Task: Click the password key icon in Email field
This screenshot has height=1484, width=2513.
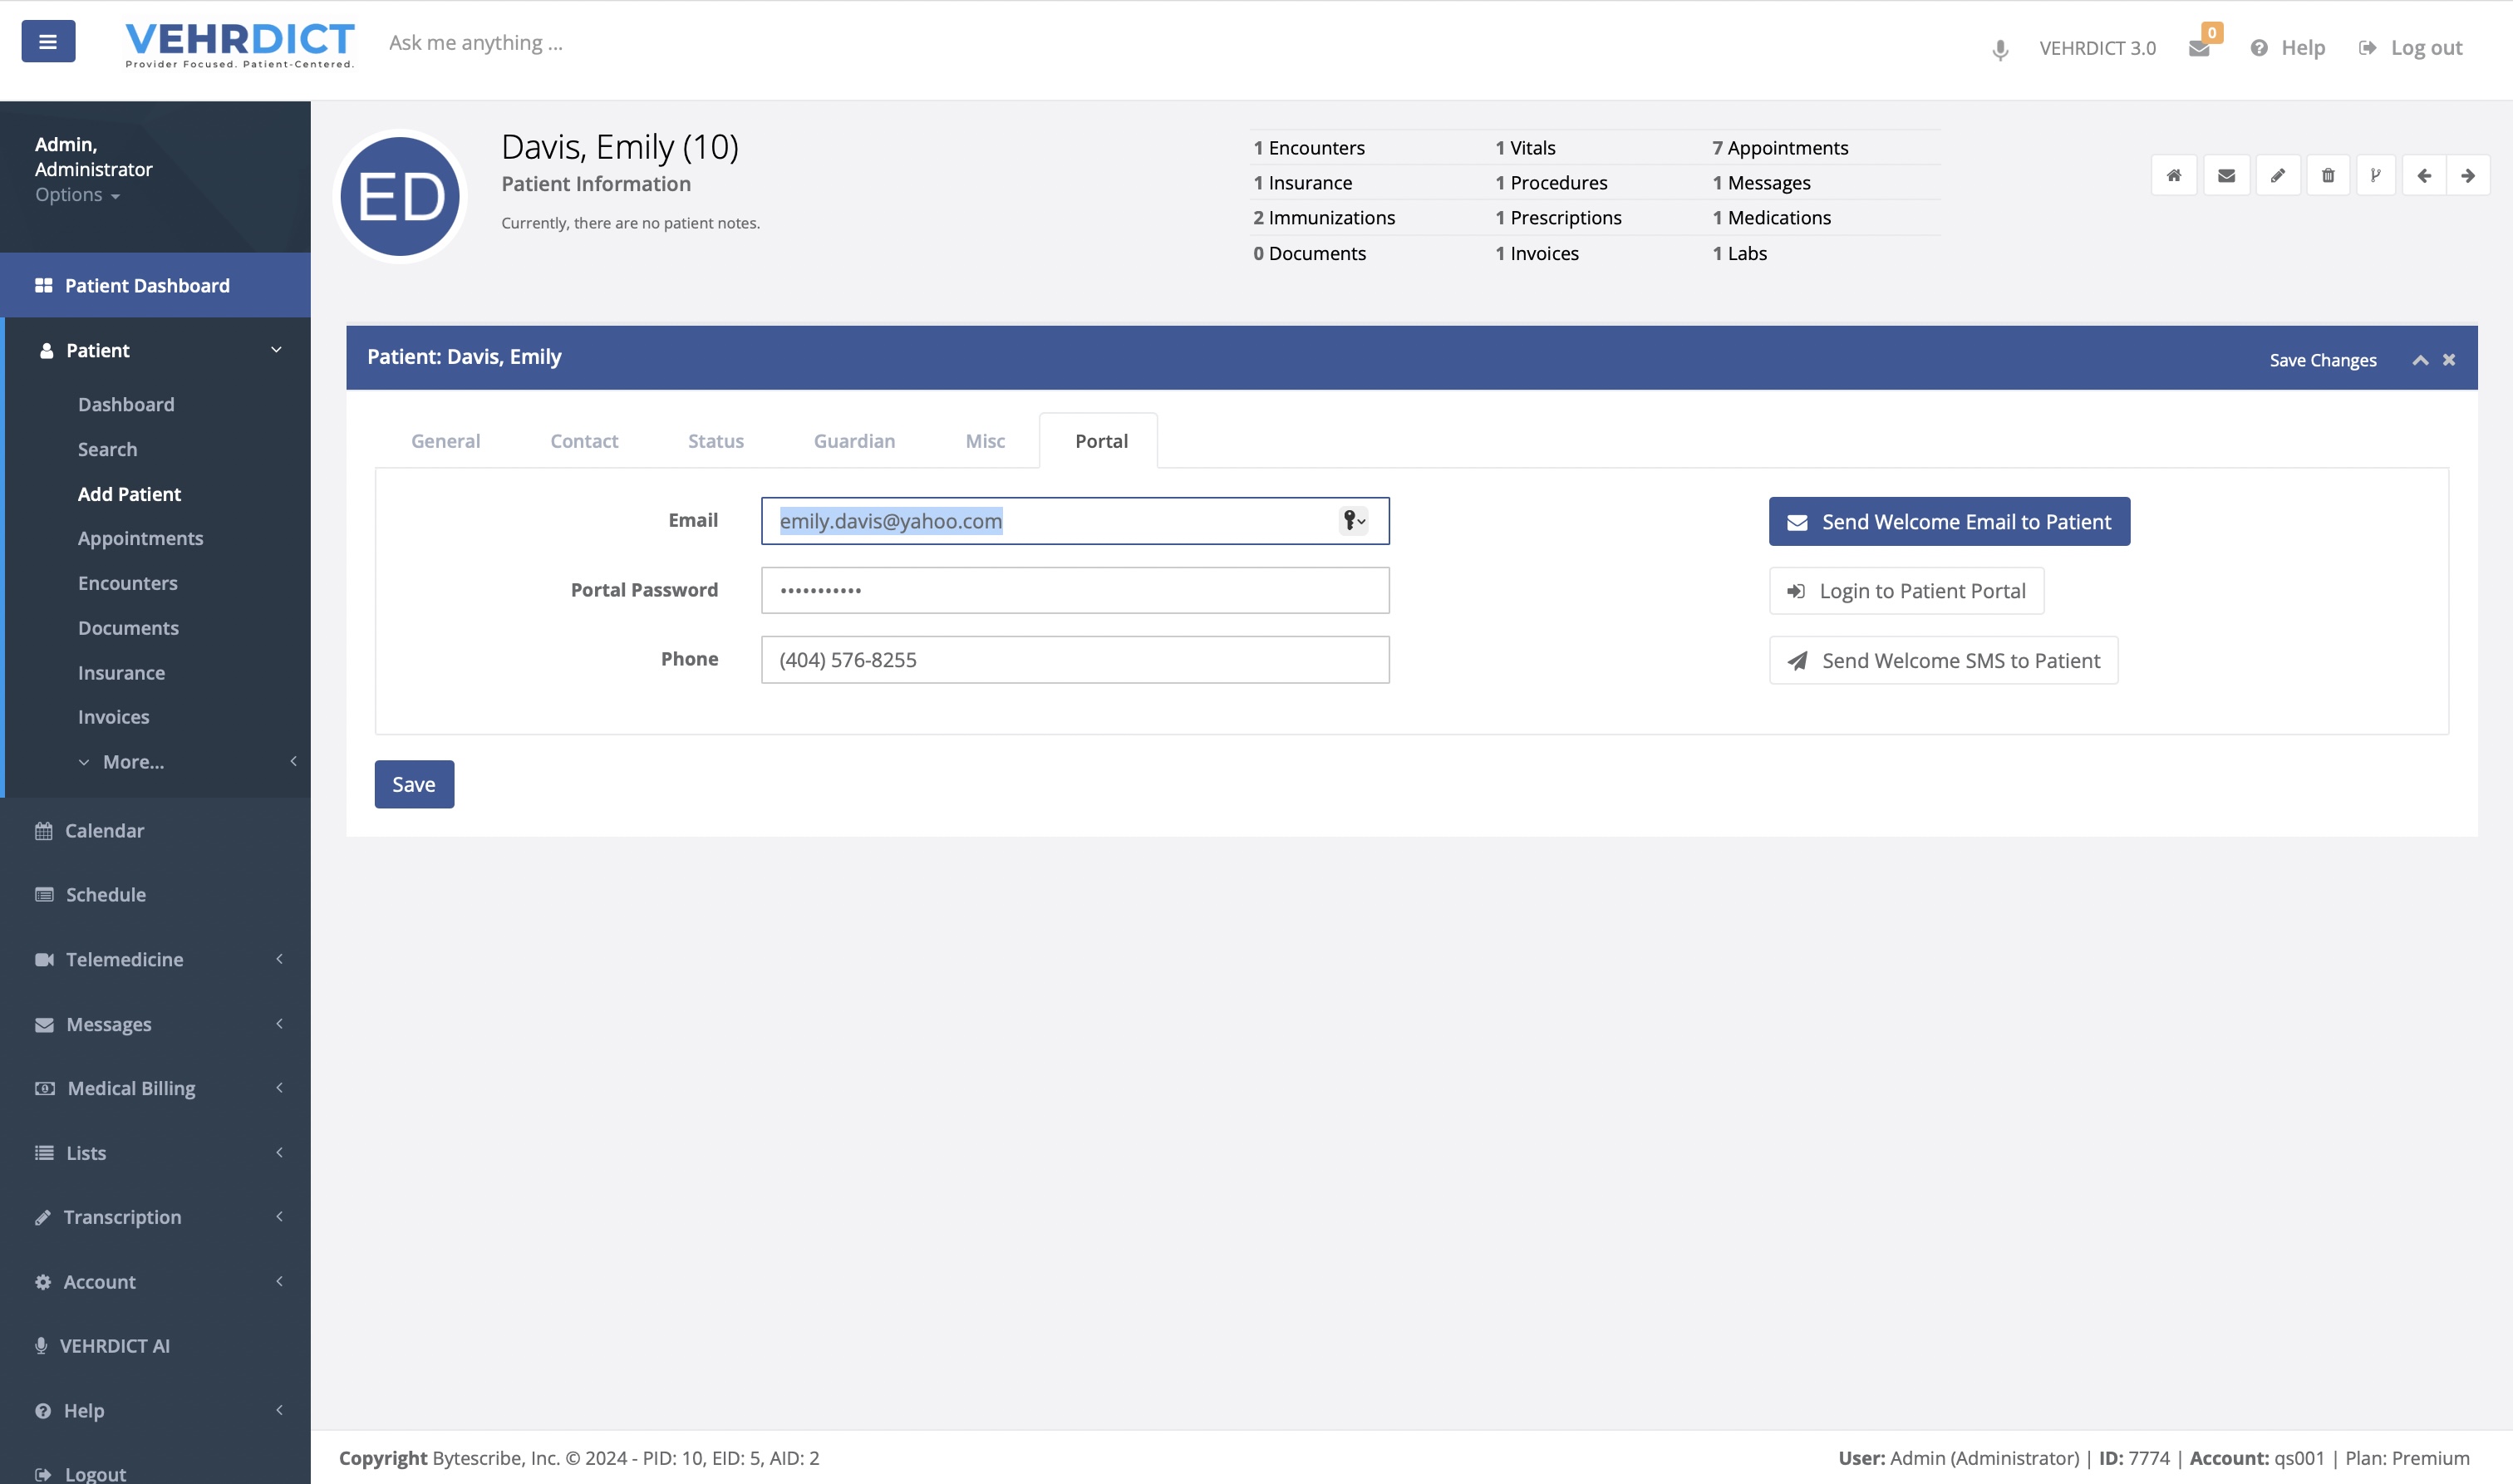Action: point(1352,520)
